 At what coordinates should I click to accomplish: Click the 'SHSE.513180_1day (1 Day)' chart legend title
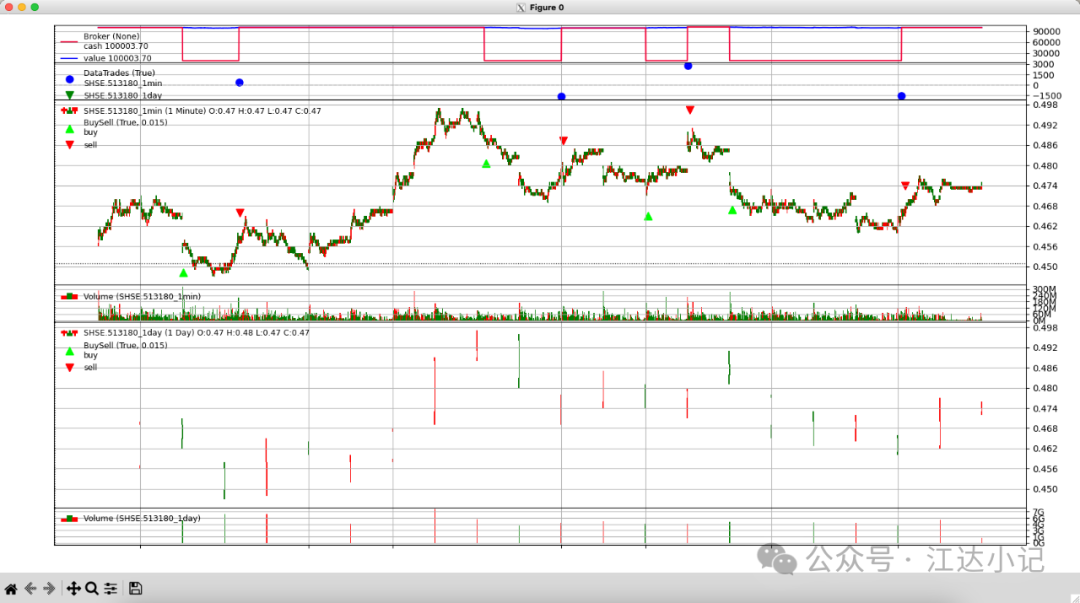139,332
